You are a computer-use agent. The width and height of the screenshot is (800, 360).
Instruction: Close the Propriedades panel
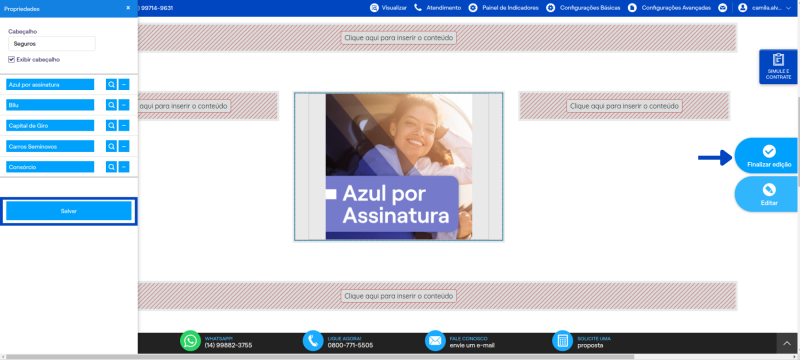click(128, 8)
